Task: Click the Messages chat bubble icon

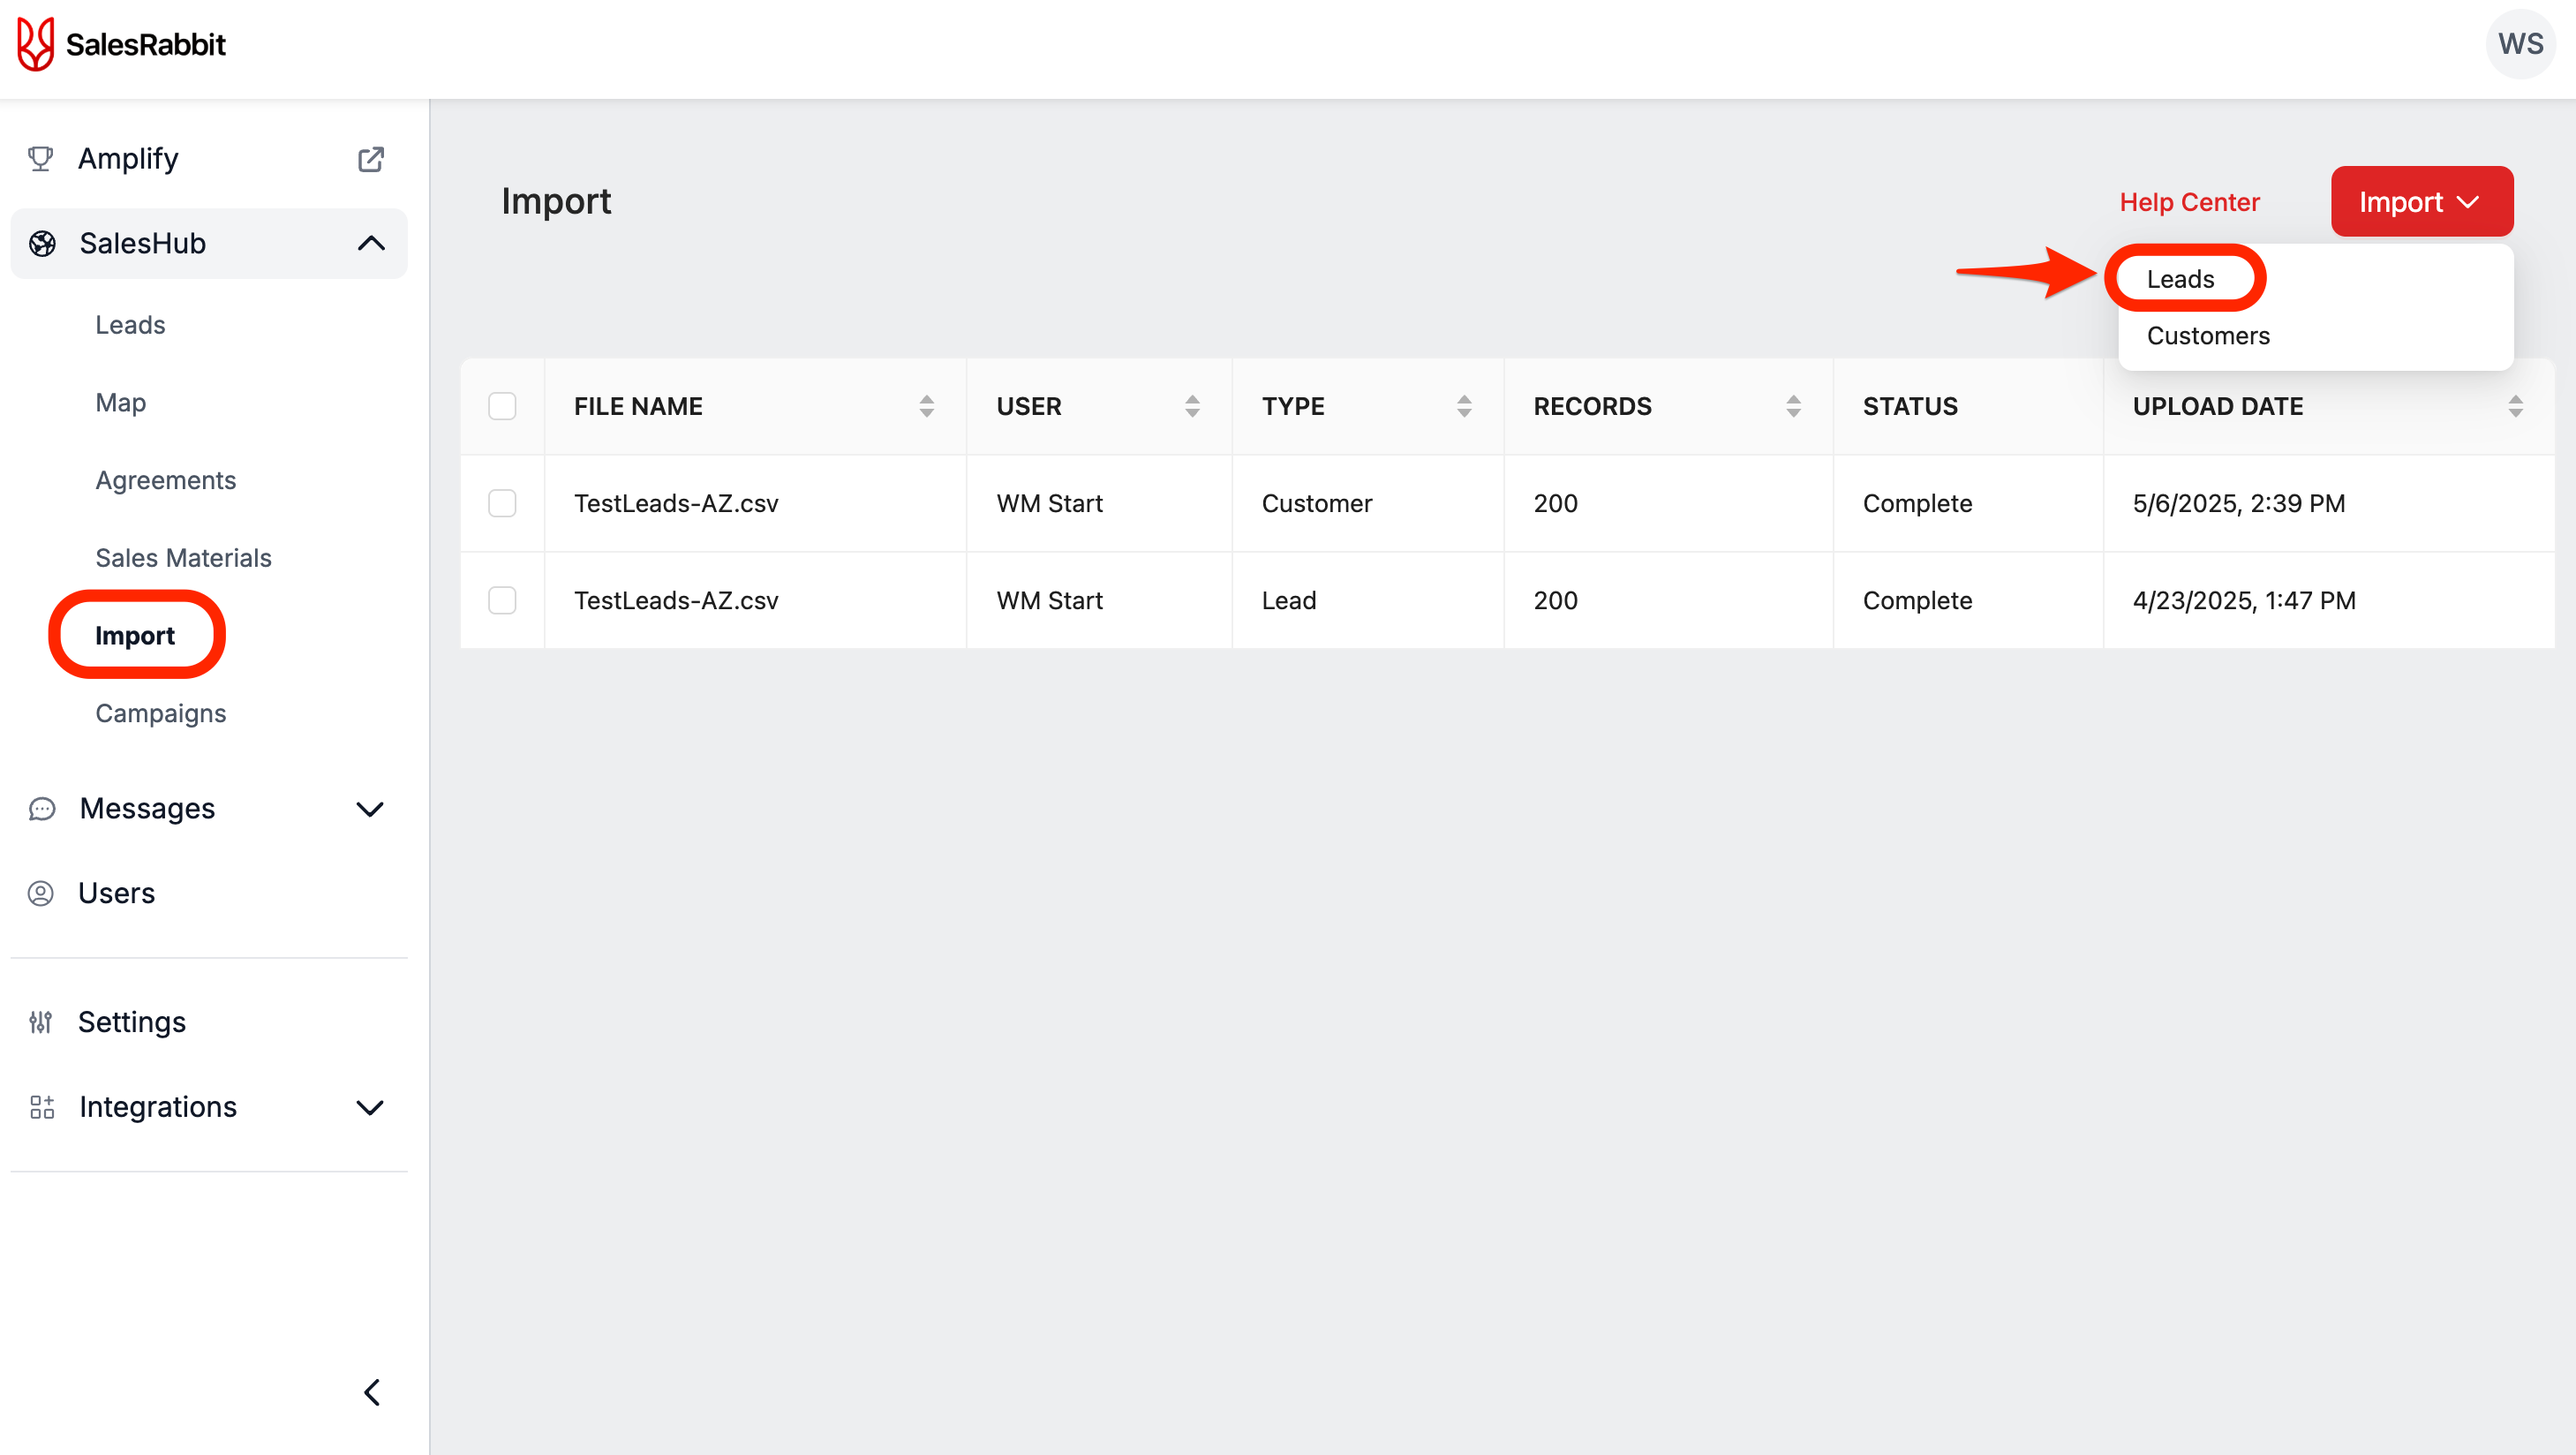Action: click(42, 808)
